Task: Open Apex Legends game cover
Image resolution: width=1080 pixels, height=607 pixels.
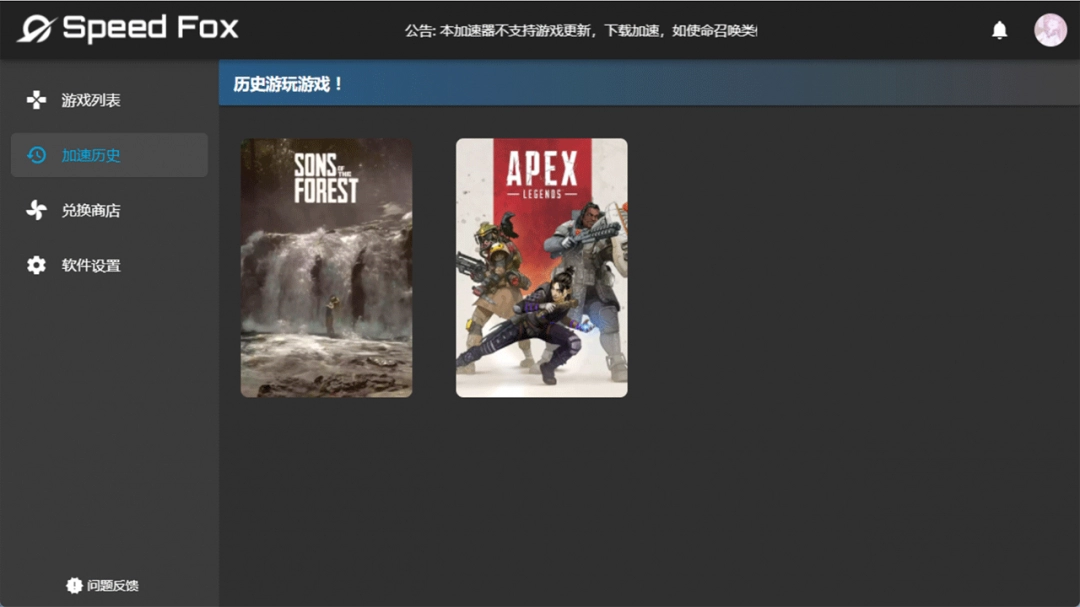Action: [541, 267]
